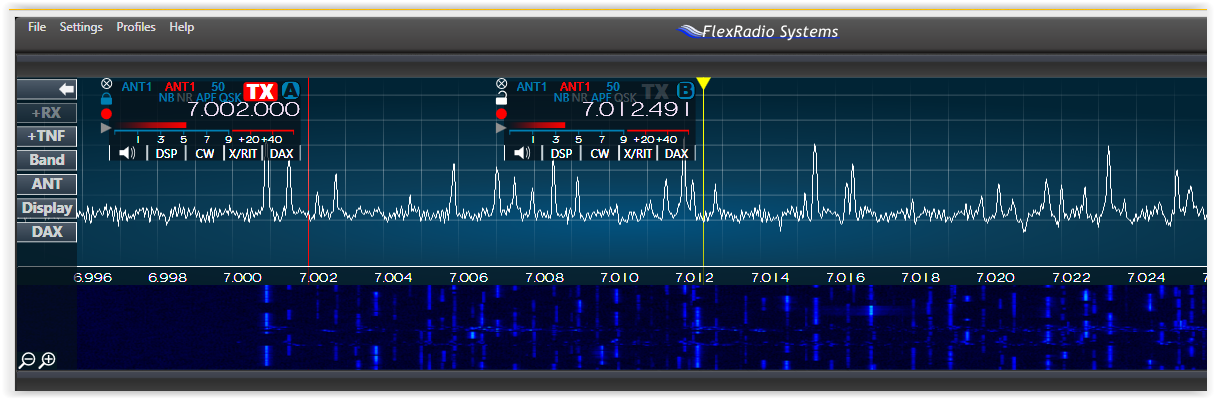The width and height of the screenshot is (1215, 399).
Task: Open slice A DAX tab
Action: [x=282, y=153]
